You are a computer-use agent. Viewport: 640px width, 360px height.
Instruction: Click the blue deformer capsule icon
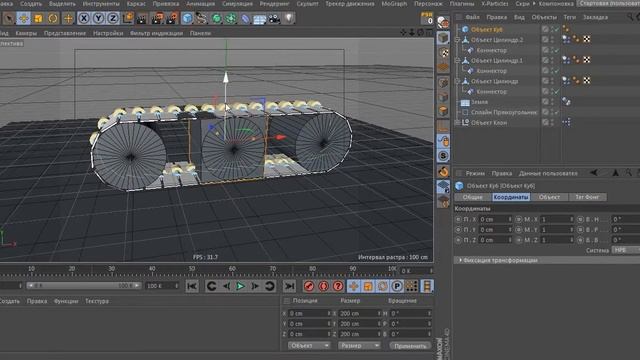[245, 18]
